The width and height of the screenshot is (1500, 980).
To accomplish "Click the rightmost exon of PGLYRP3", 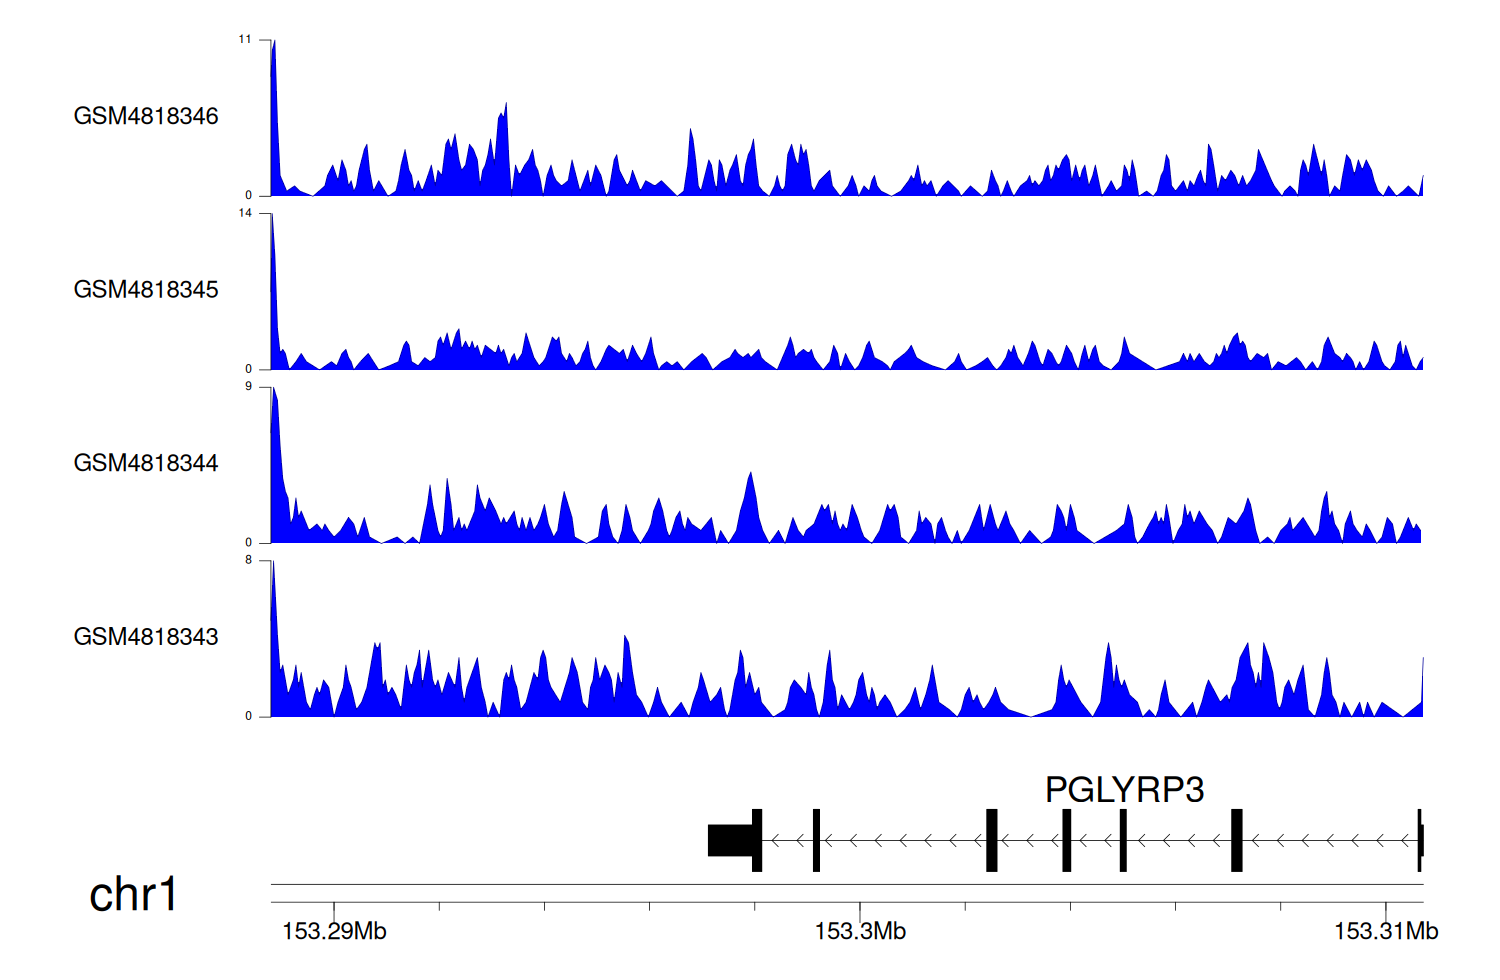I will [1420, 840].
